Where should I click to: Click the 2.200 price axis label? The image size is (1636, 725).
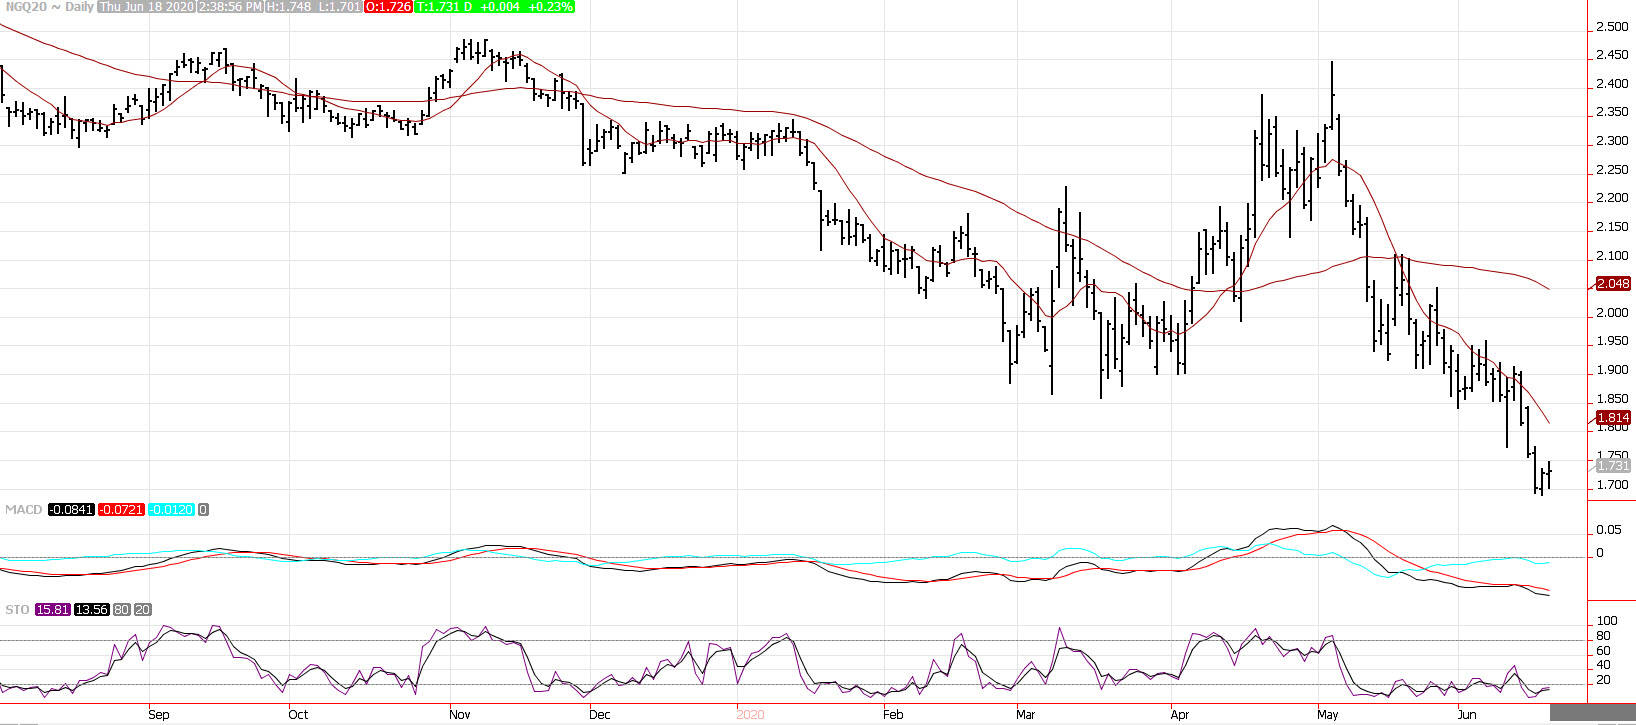tap(1612, 198)
